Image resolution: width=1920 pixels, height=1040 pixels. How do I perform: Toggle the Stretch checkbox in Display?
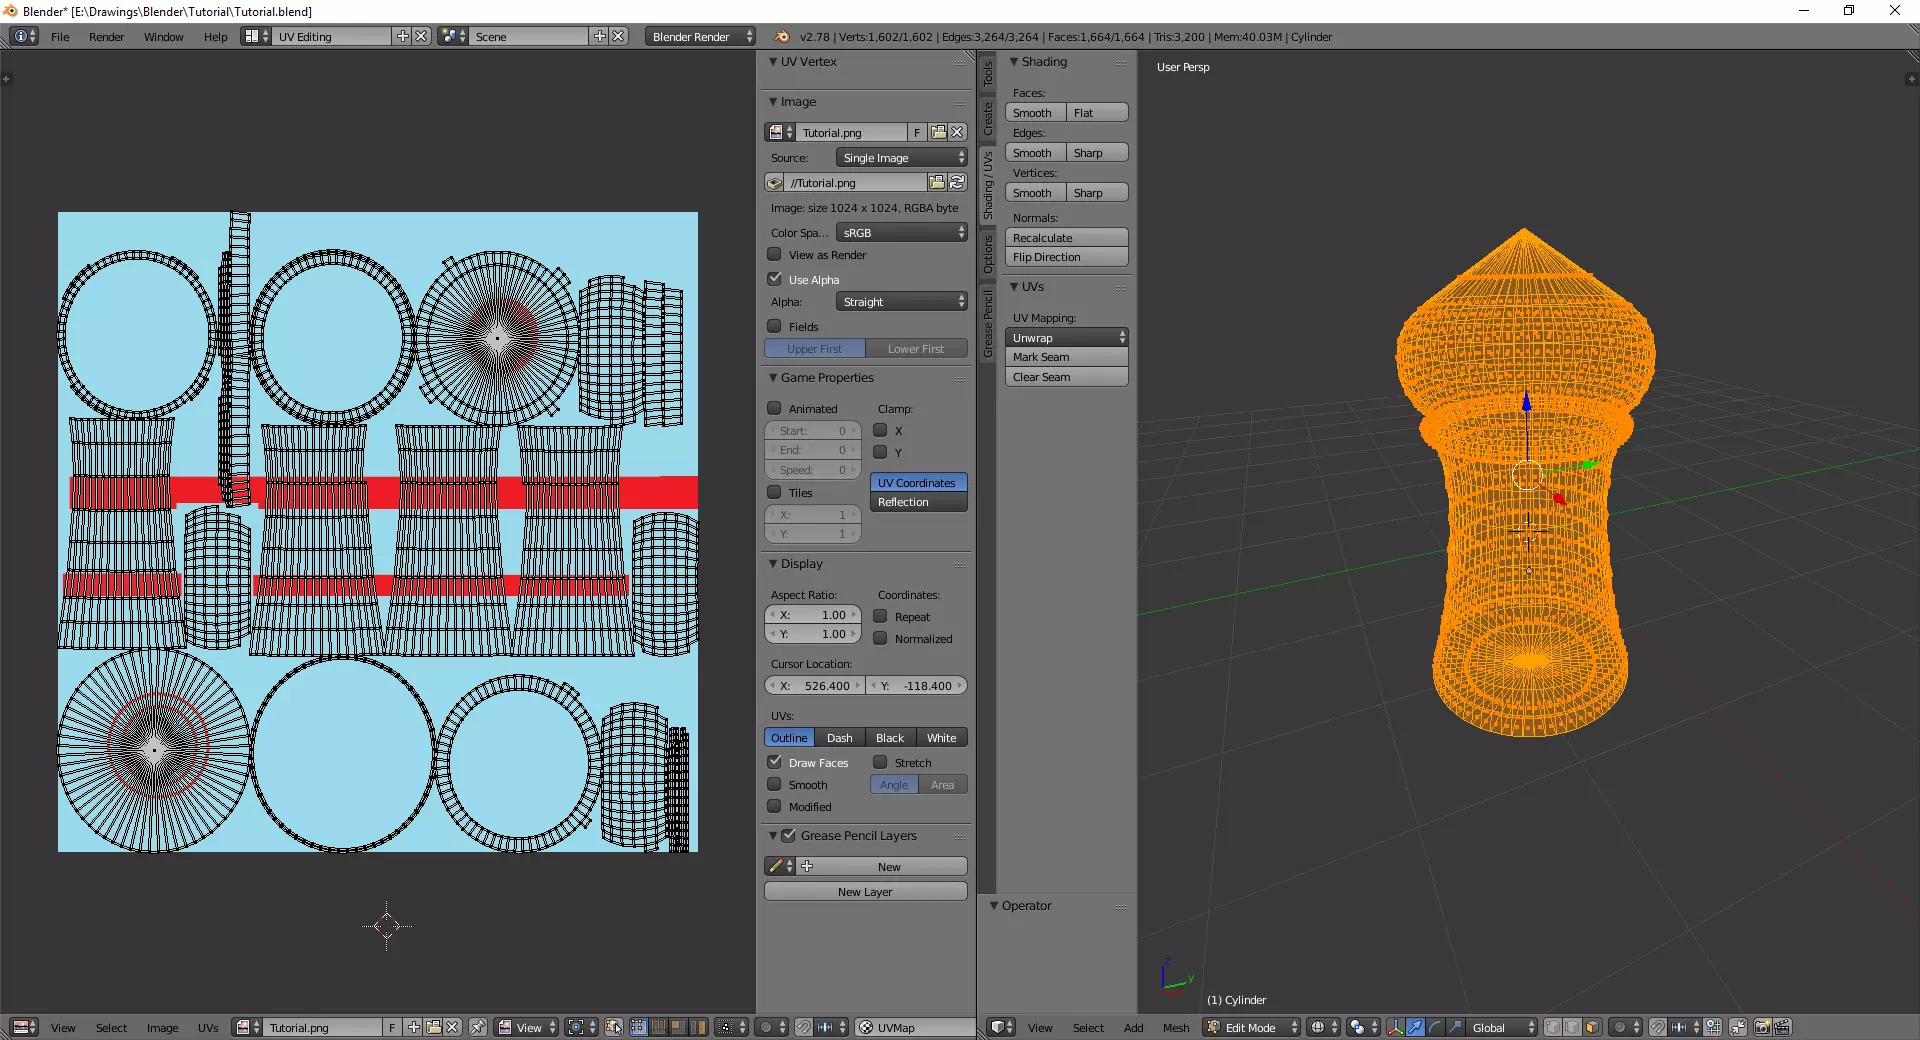[881, 762]
